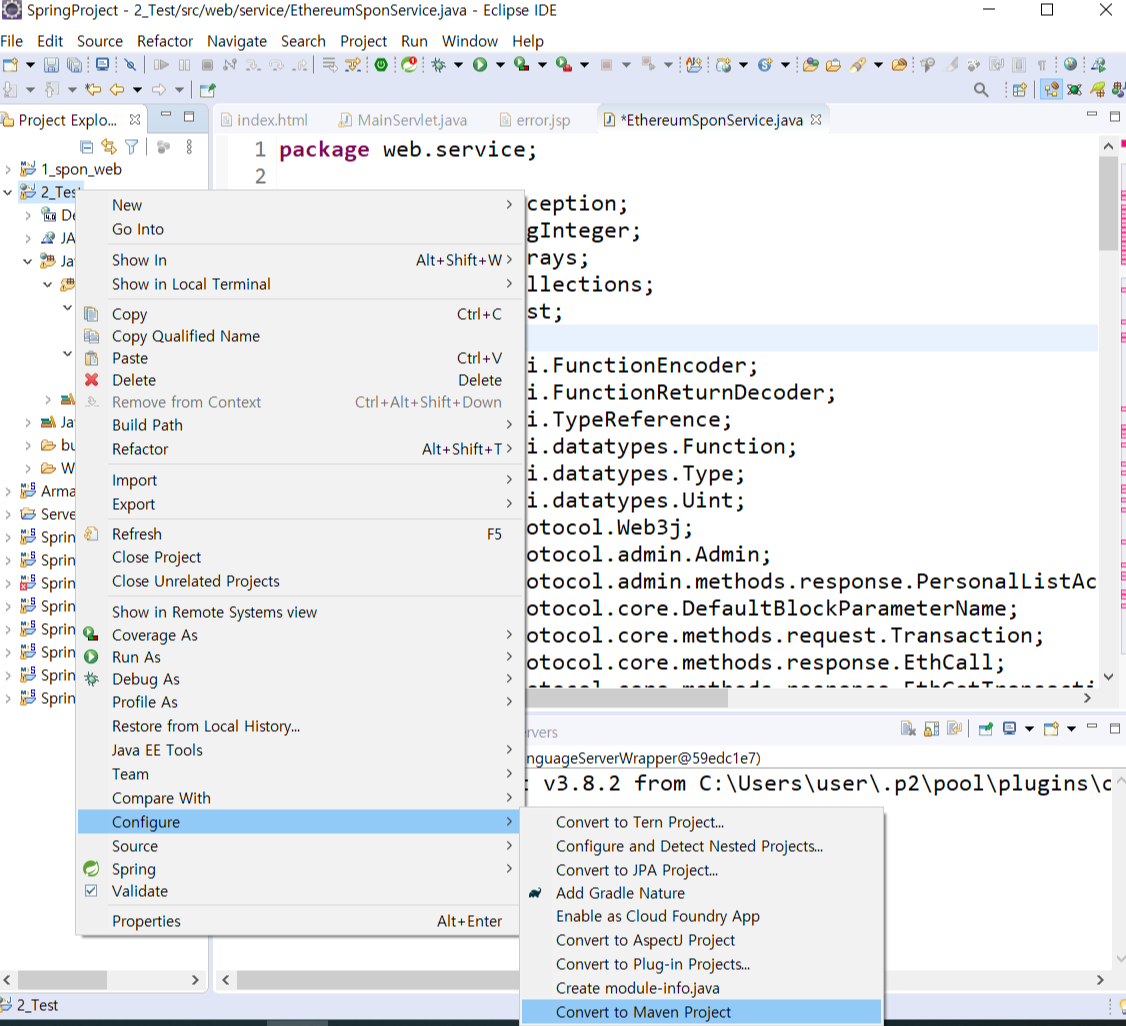Image resolution: width=1126 pixels, height=1026 pixels.
Task: Toggle the Validate checkbox menu item
Action: 91,890
